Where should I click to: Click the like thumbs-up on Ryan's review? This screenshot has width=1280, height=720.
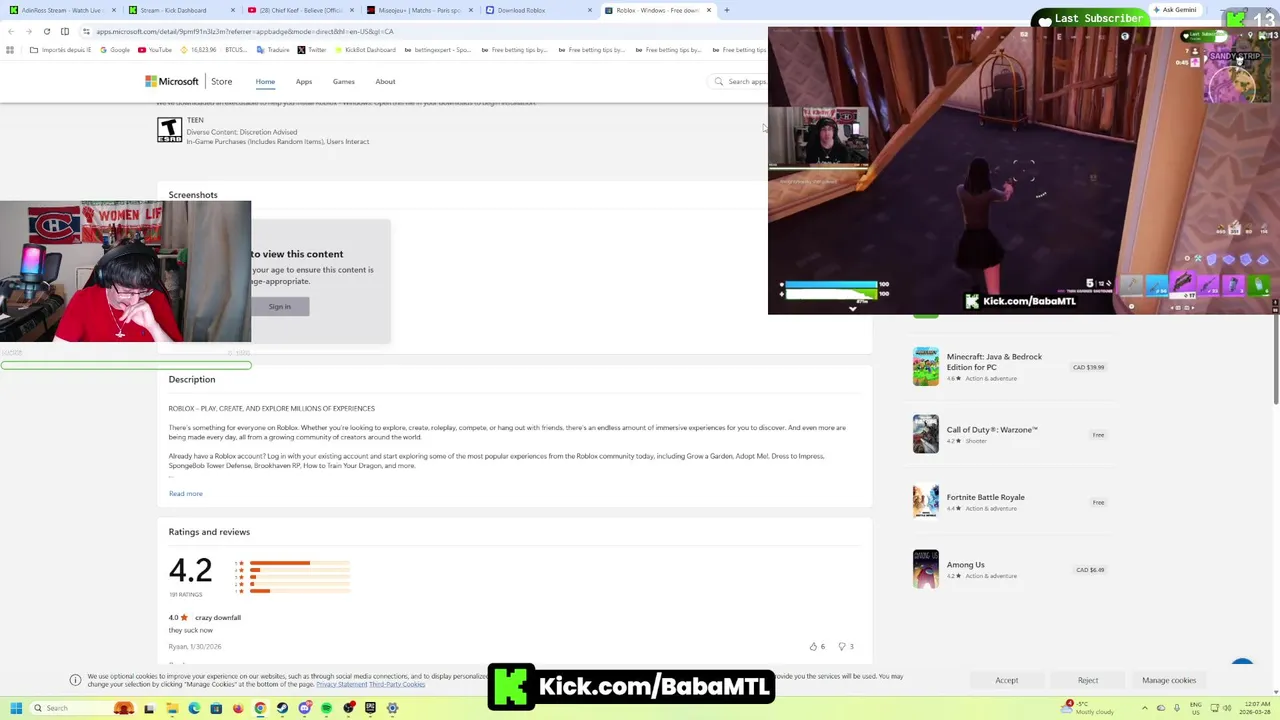coord(813,647)
